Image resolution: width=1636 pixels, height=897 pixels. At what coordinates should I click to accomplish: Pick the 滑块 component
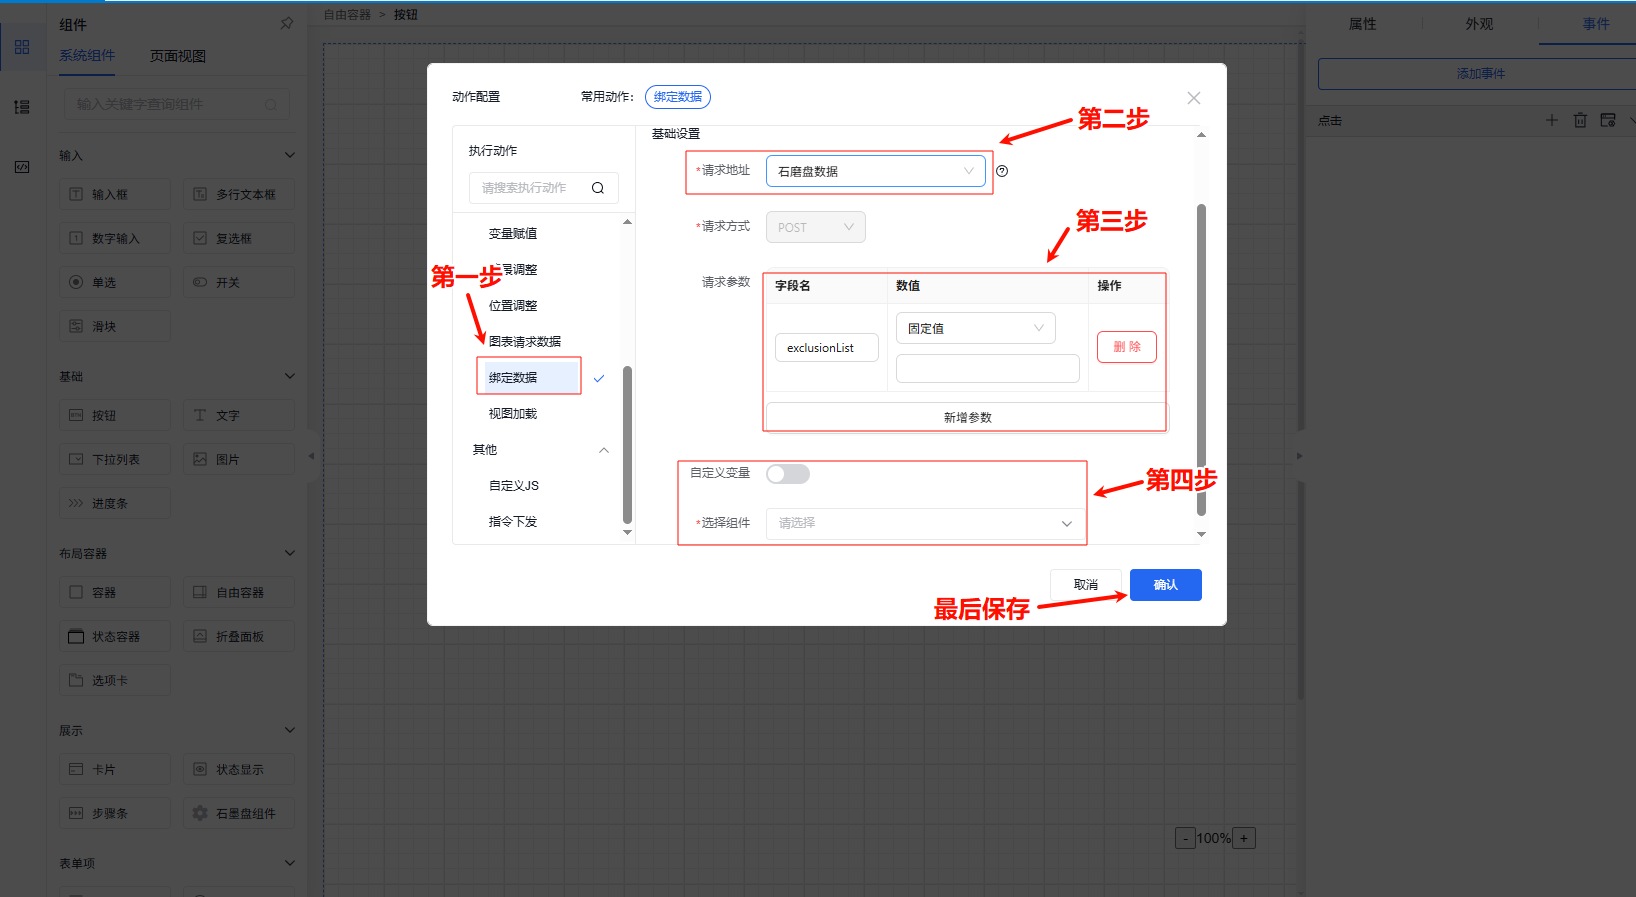pos(115,326)
